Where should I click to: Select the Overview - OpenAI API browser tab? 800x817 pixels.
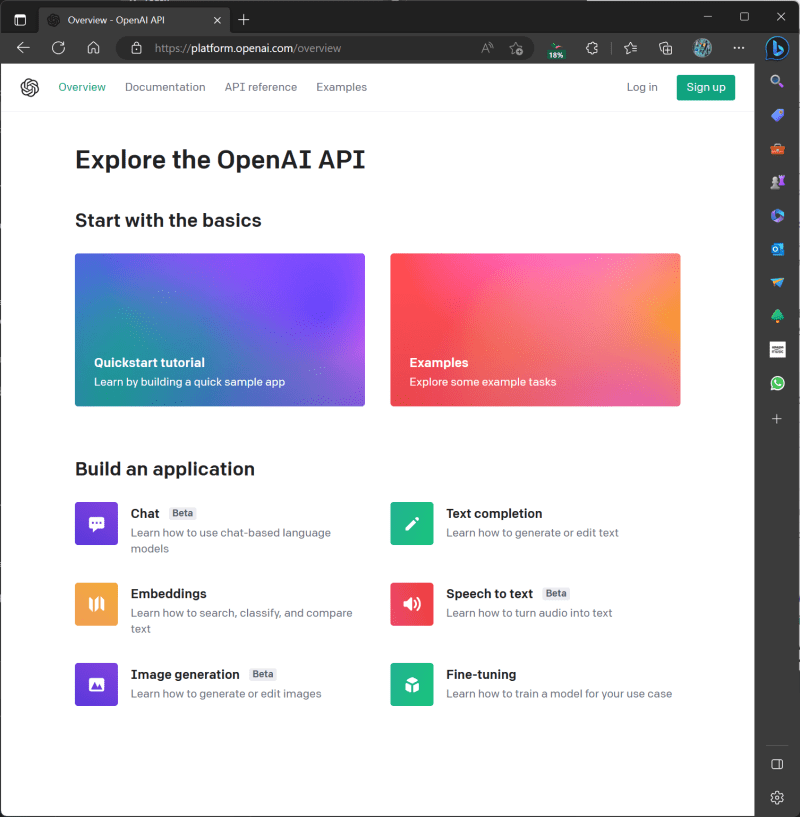134,20
